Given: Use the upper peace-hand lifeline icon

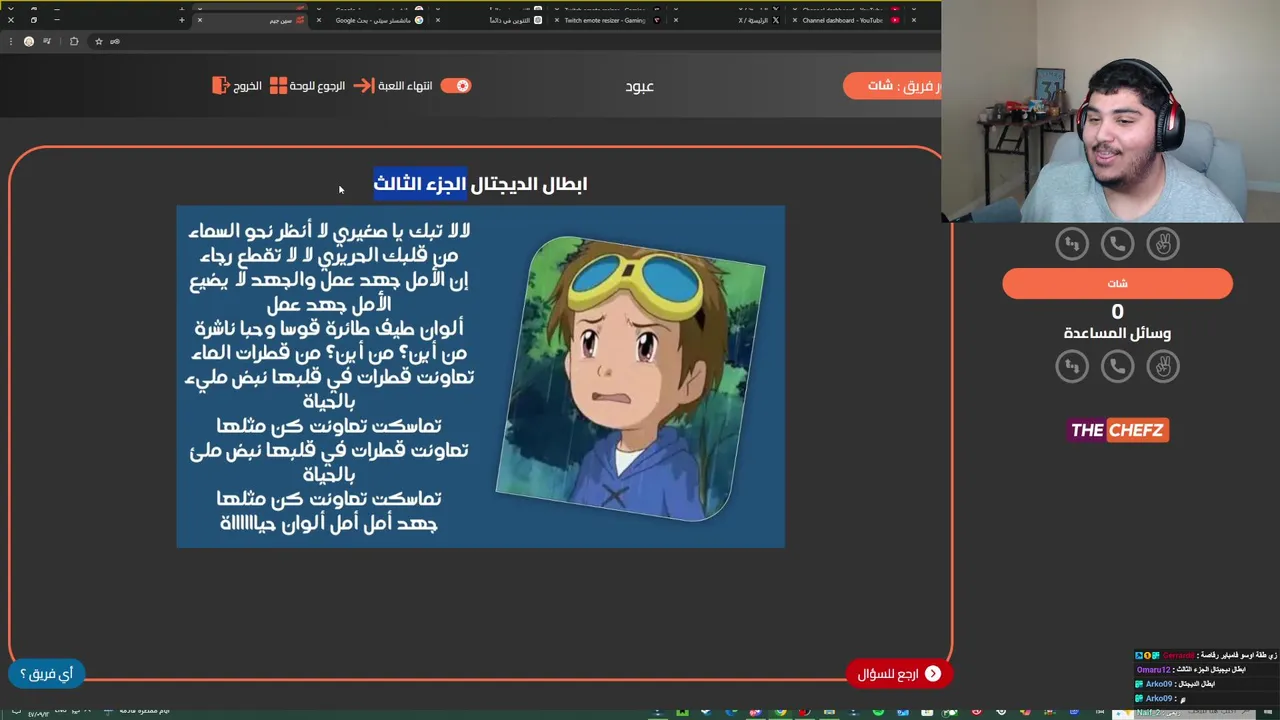Looking at the screenshot, I should tap(1163, 243).
